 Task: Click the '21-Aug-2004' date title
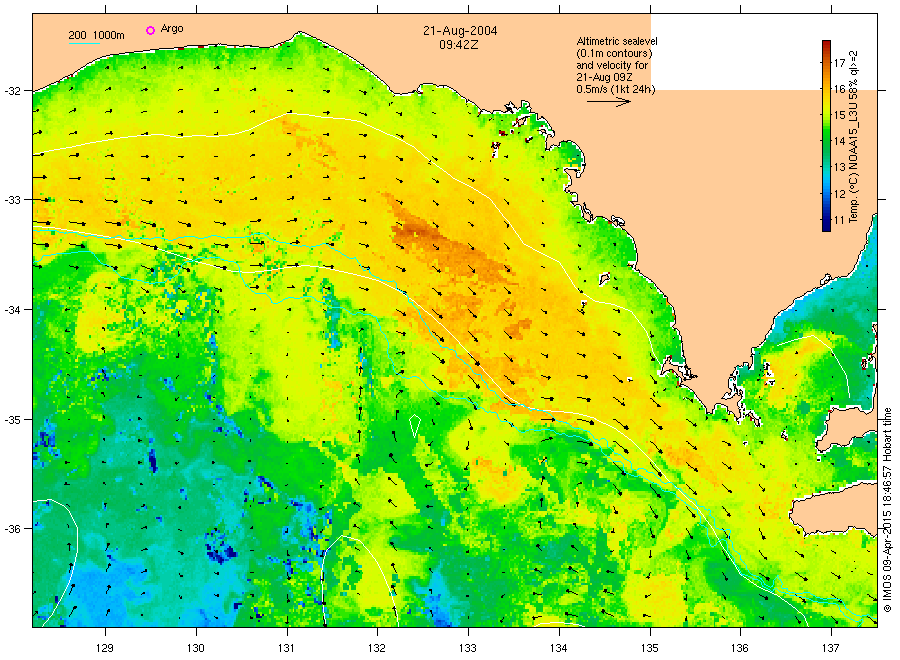tap(460, 31)
